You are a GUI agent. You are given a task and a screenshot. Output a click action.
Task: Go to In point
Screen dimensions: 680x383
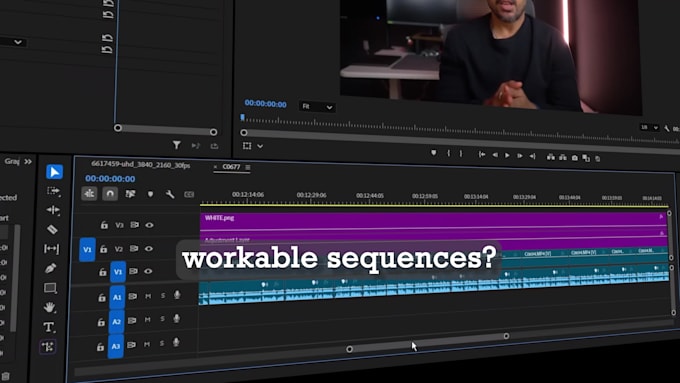coord(482,154)
